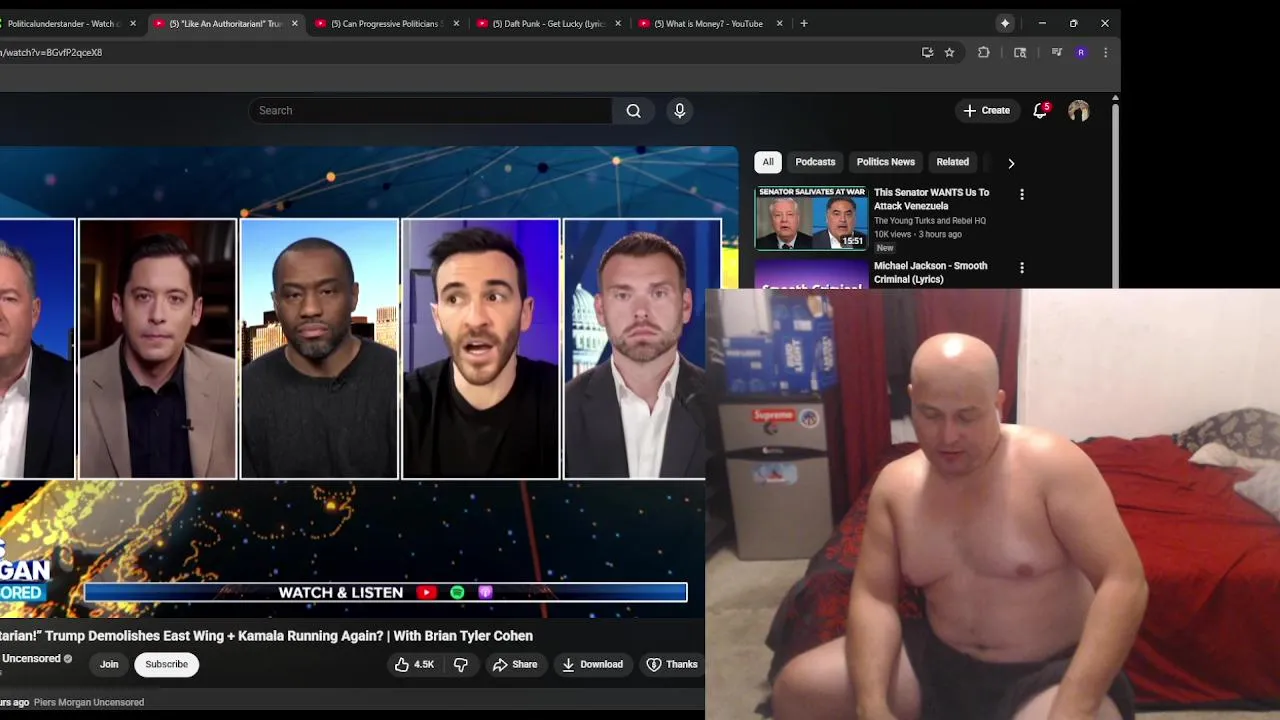Subscribe to Piers Morgan Uncensored
The image size is (1280, 720).
[x=167, y=664]
